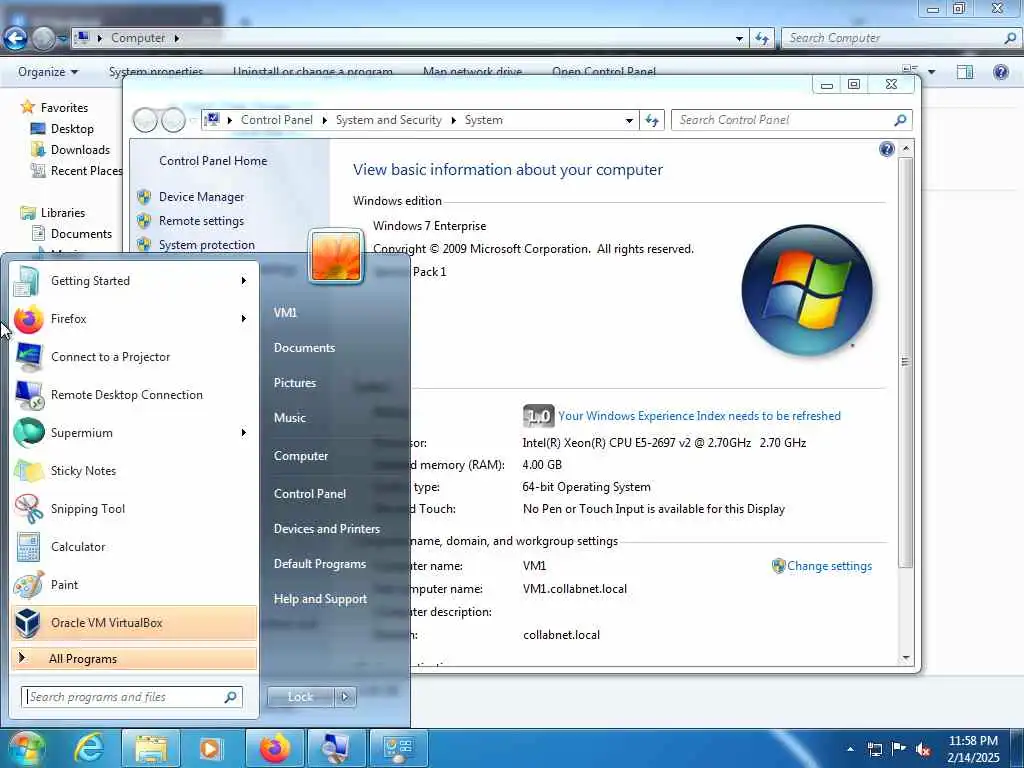Open Device Manager link

[x=201, y=197]
